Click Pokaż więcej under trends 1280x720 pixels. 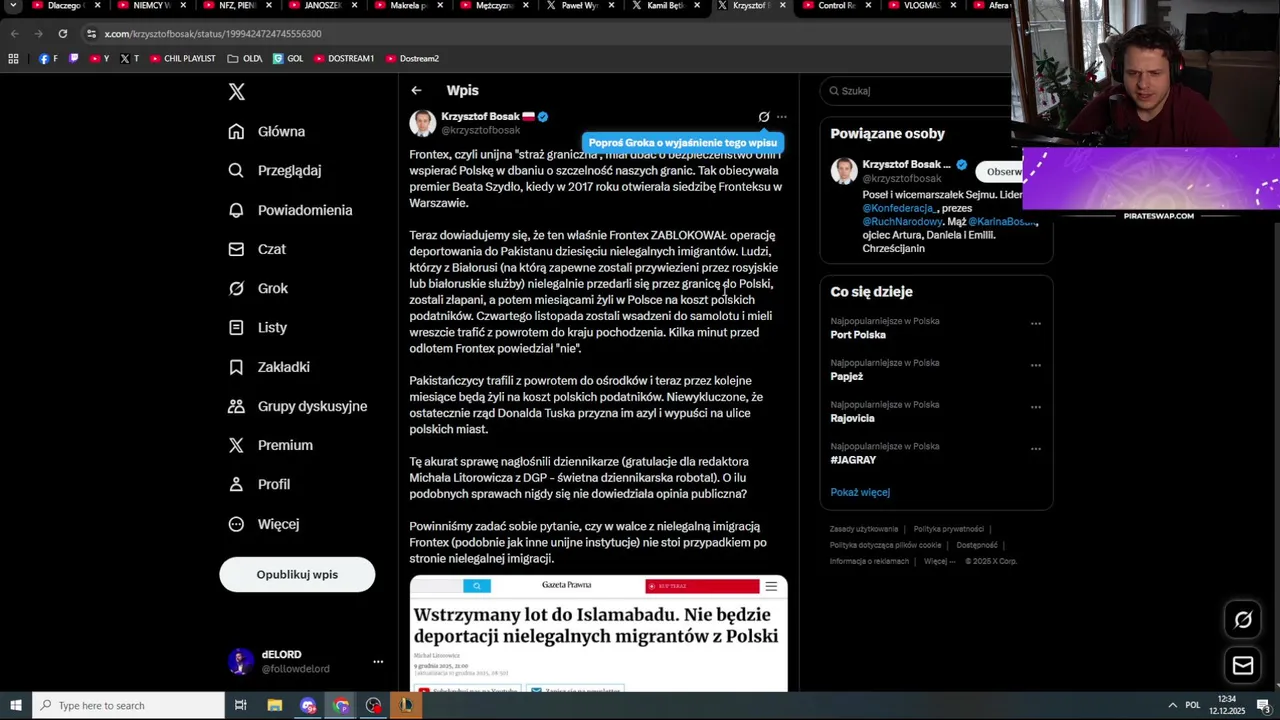(860, 492)
